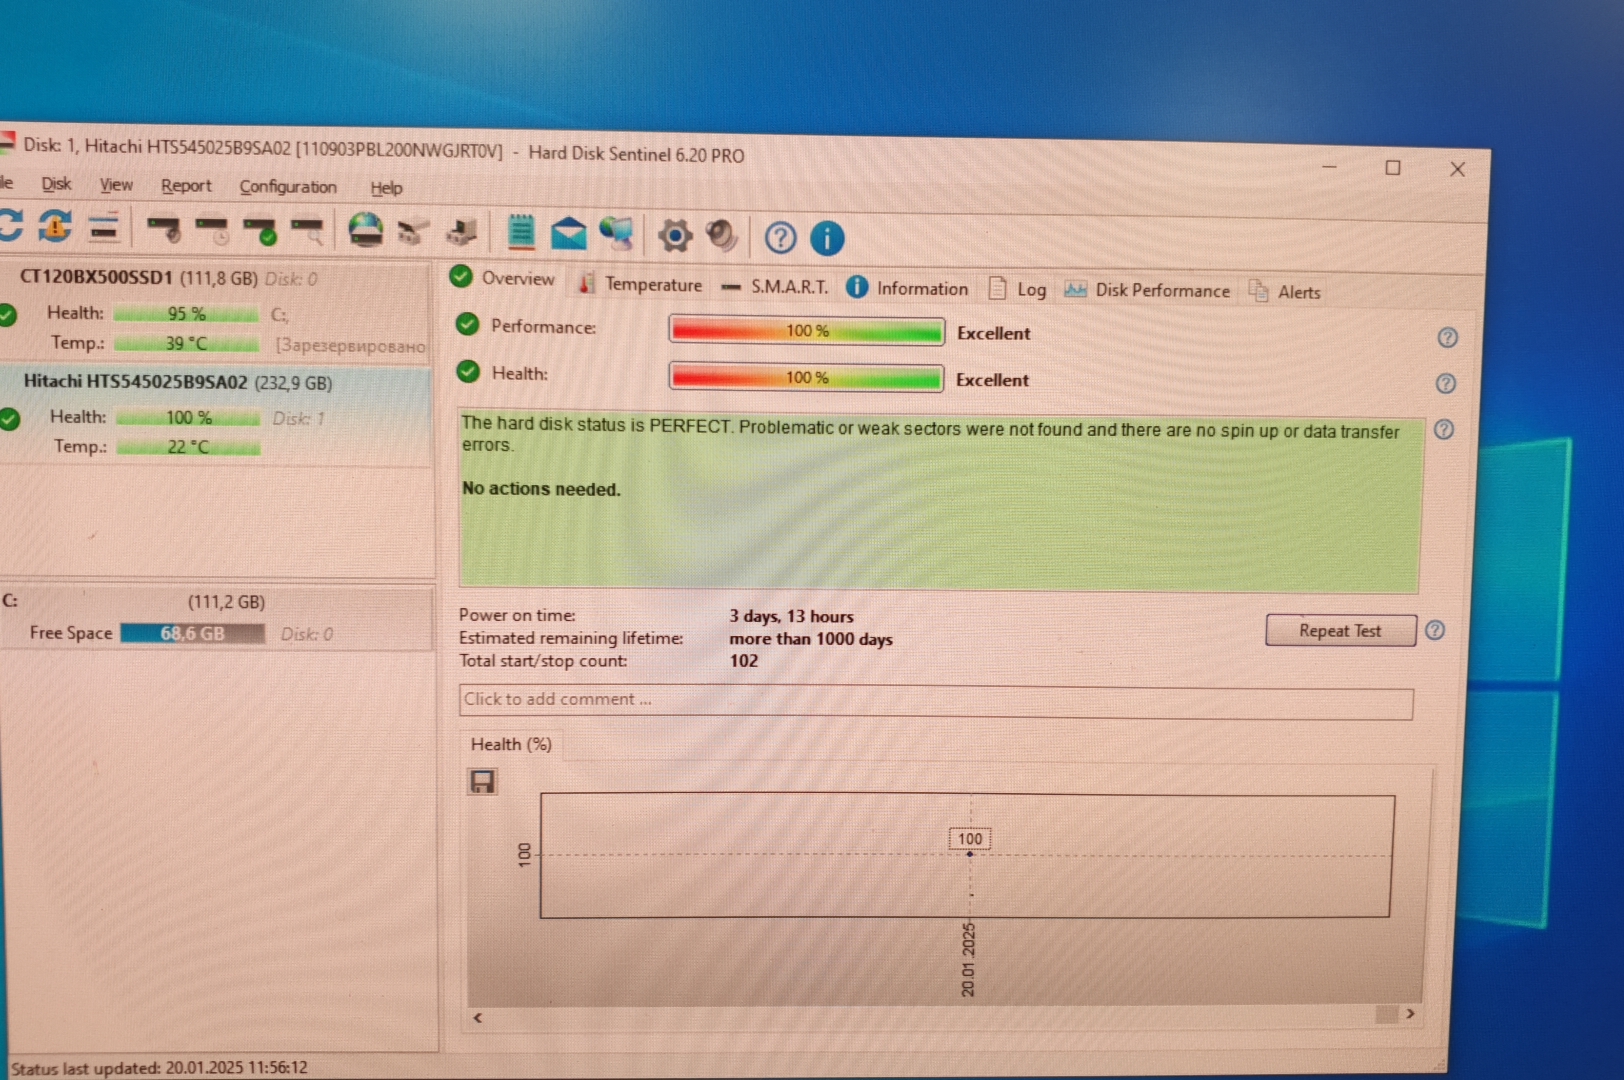This screenshot has width=1624, height=1080.
Task: Click graph scroll right arrow
Action: [x=1410, y=1014]
